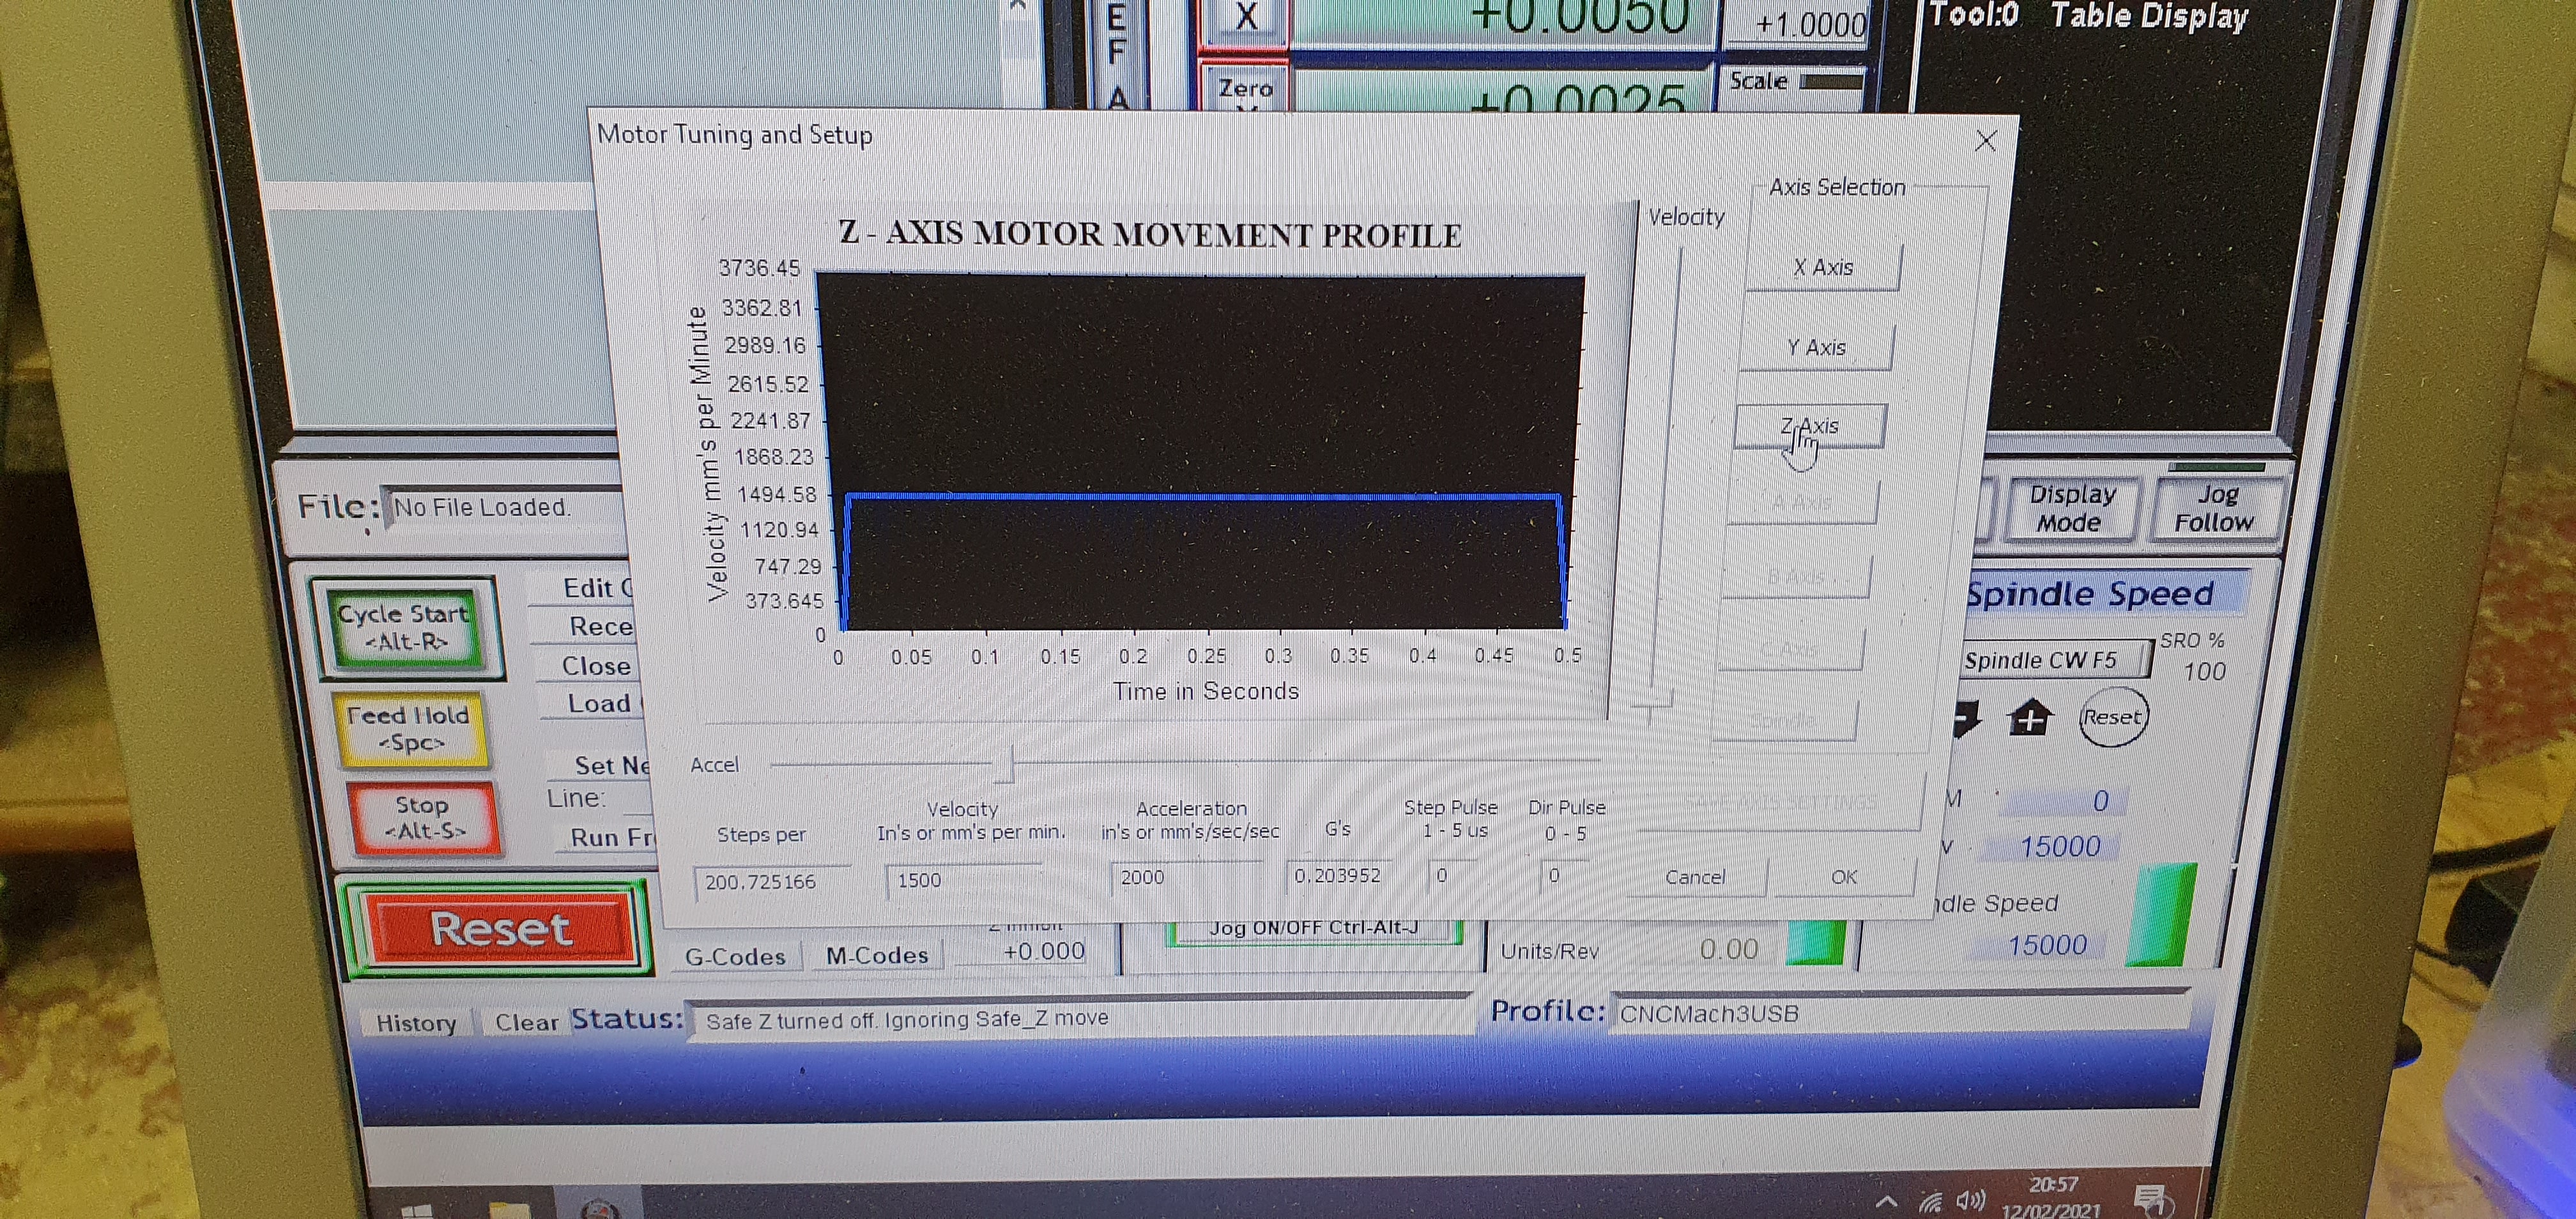
Task: Click OK in Motor Tuning dialog
Action: click(x=1844, y=877)
